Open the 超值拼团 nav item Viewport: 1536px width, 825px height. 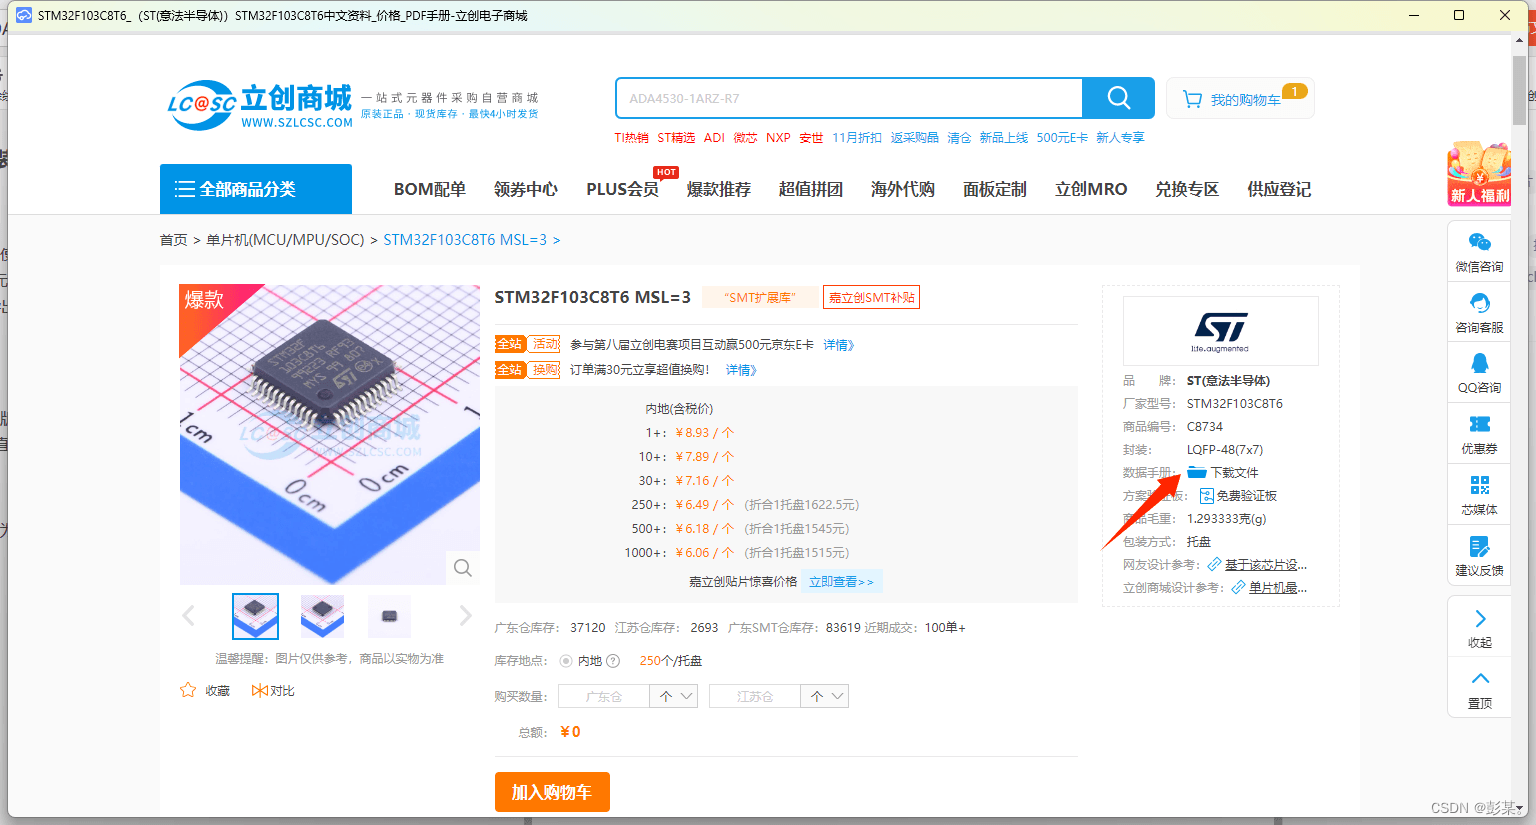click(810, 189)
